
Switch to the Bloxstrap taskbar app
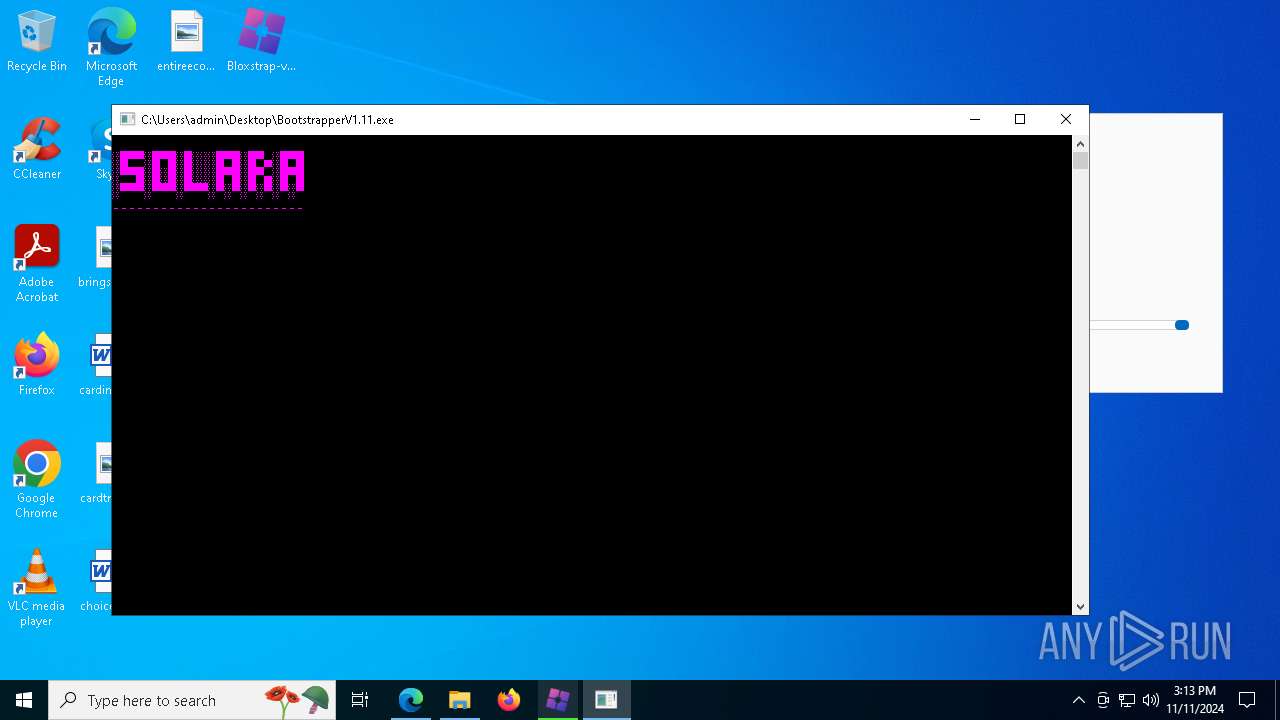click(x=558, y=700)
